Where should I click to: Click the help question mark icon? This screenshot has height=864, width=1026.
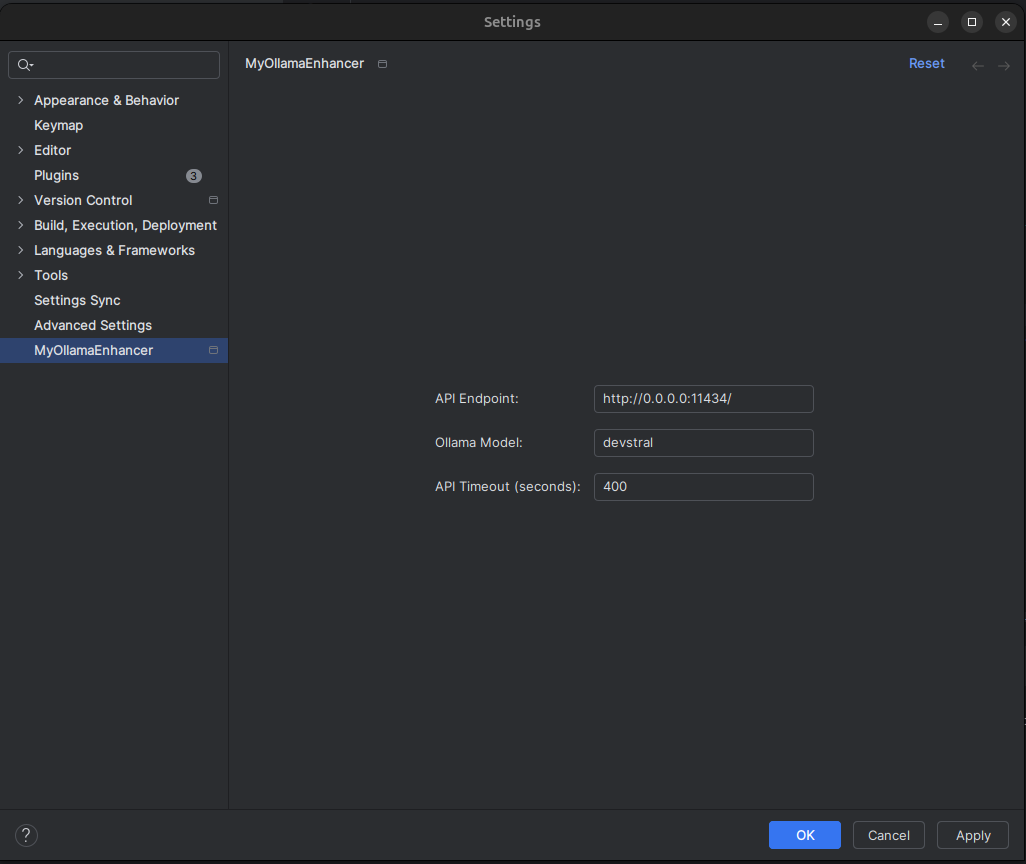click(x=26, y=835)
